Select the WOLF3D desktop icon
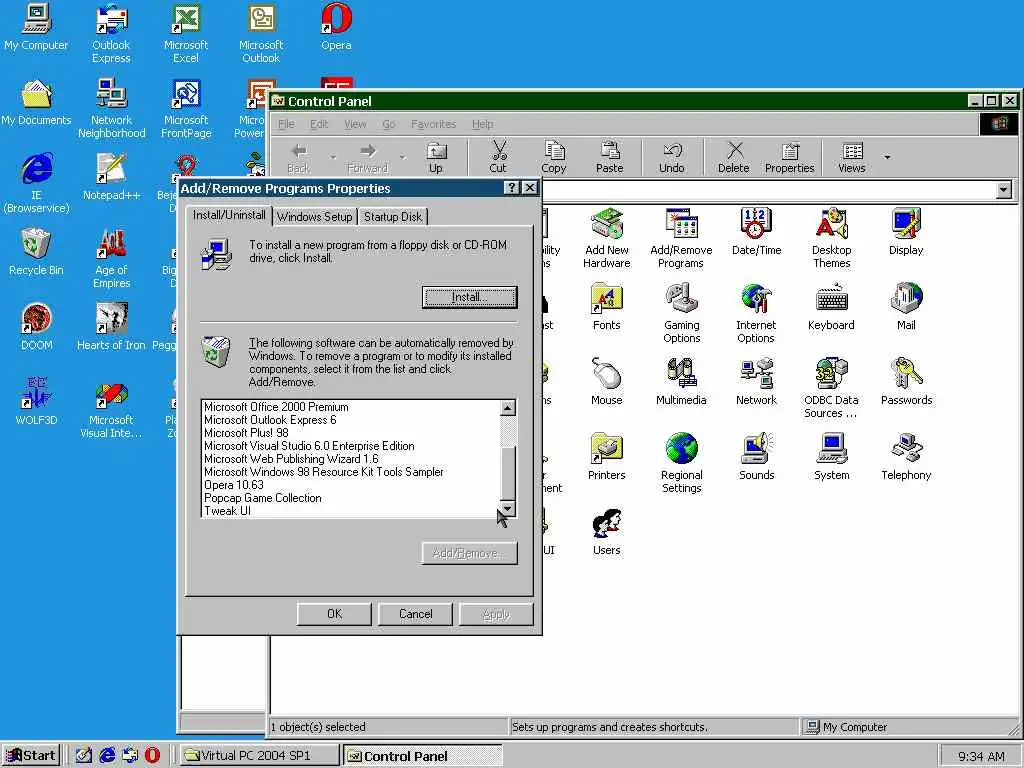 click(x=36, y=402)
